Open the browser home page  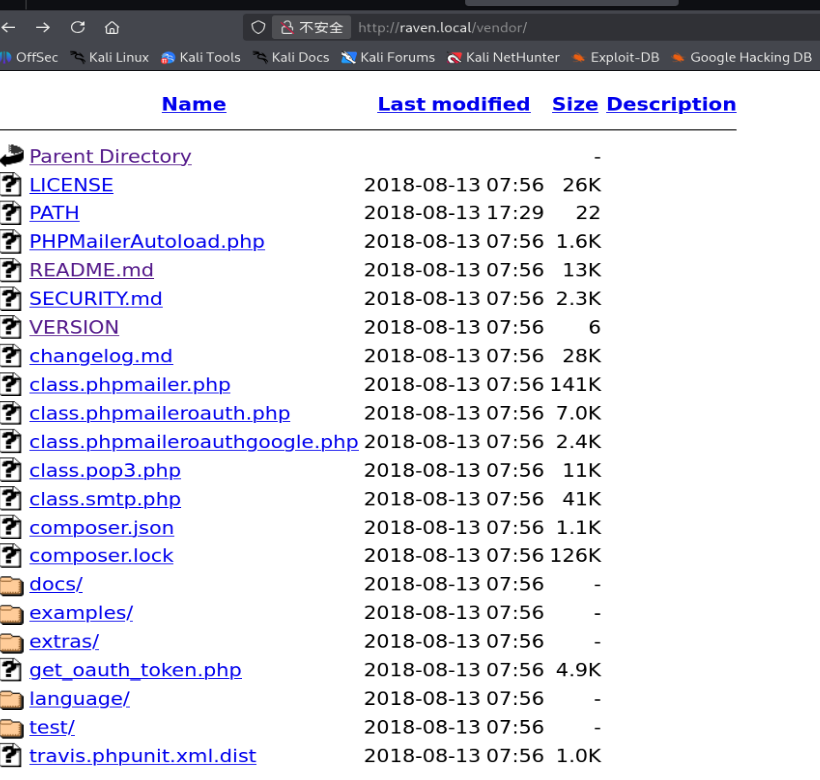[112, 27]
